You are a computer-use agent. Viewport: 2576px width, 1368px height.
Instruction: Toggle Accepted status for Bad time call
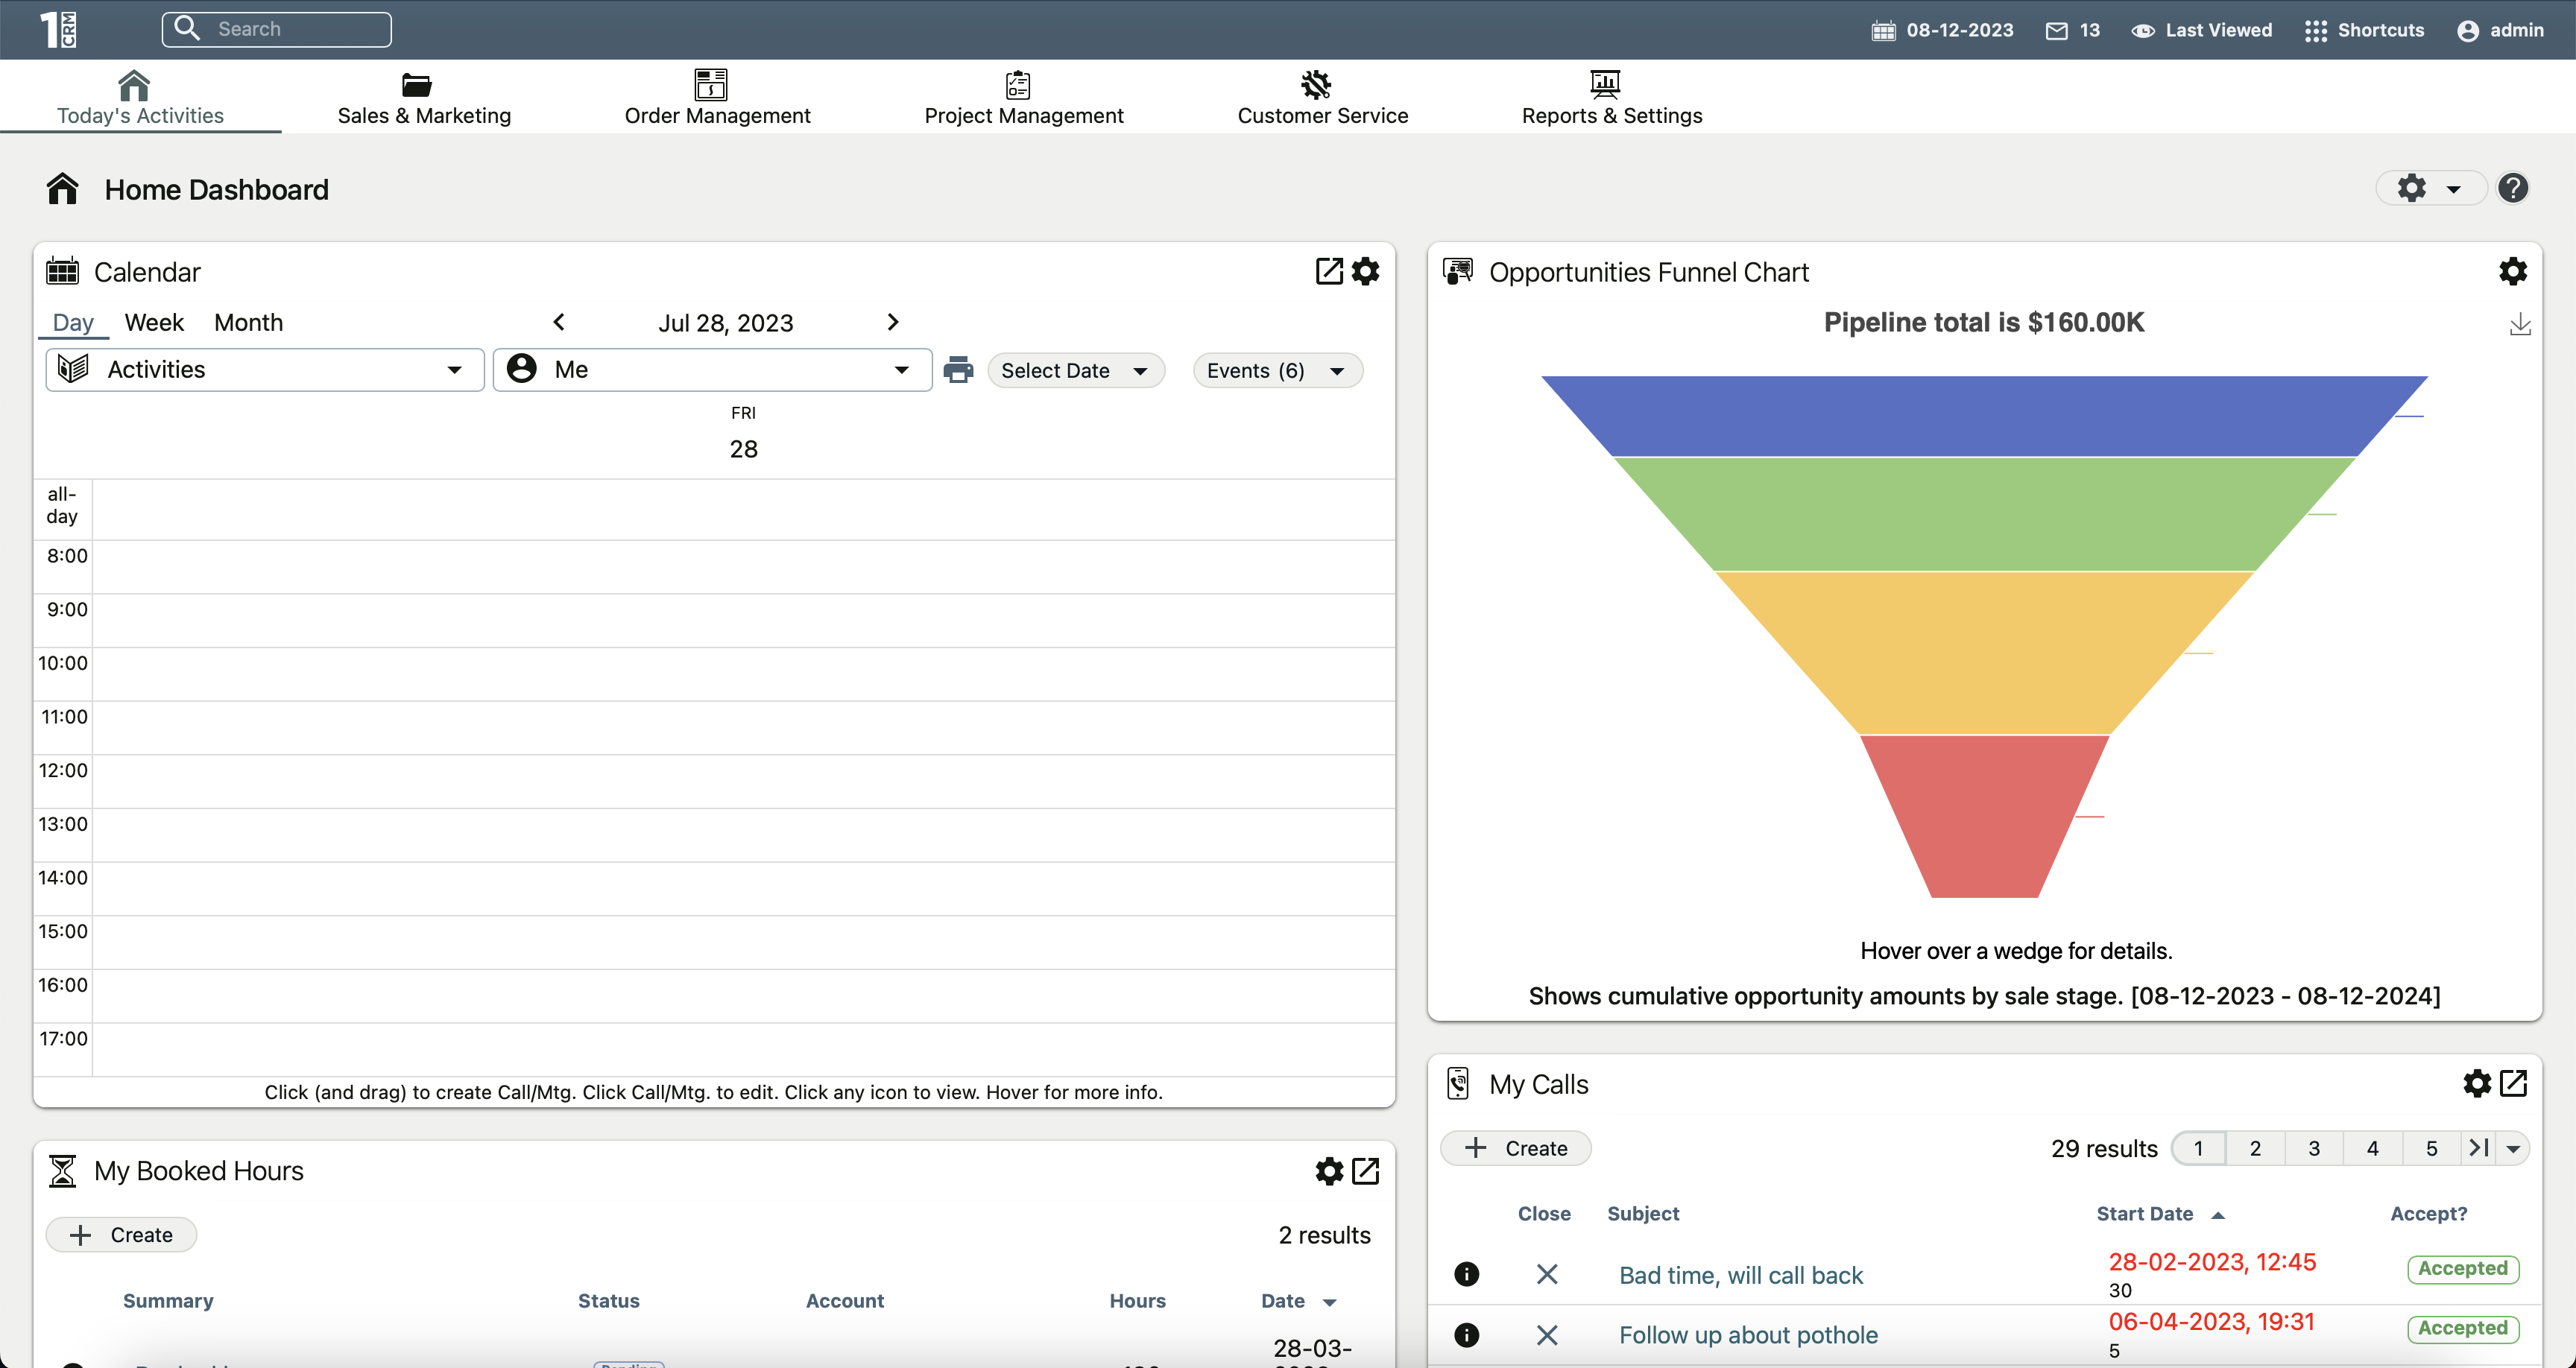pyautogui.click(x=2462, y=1269)
